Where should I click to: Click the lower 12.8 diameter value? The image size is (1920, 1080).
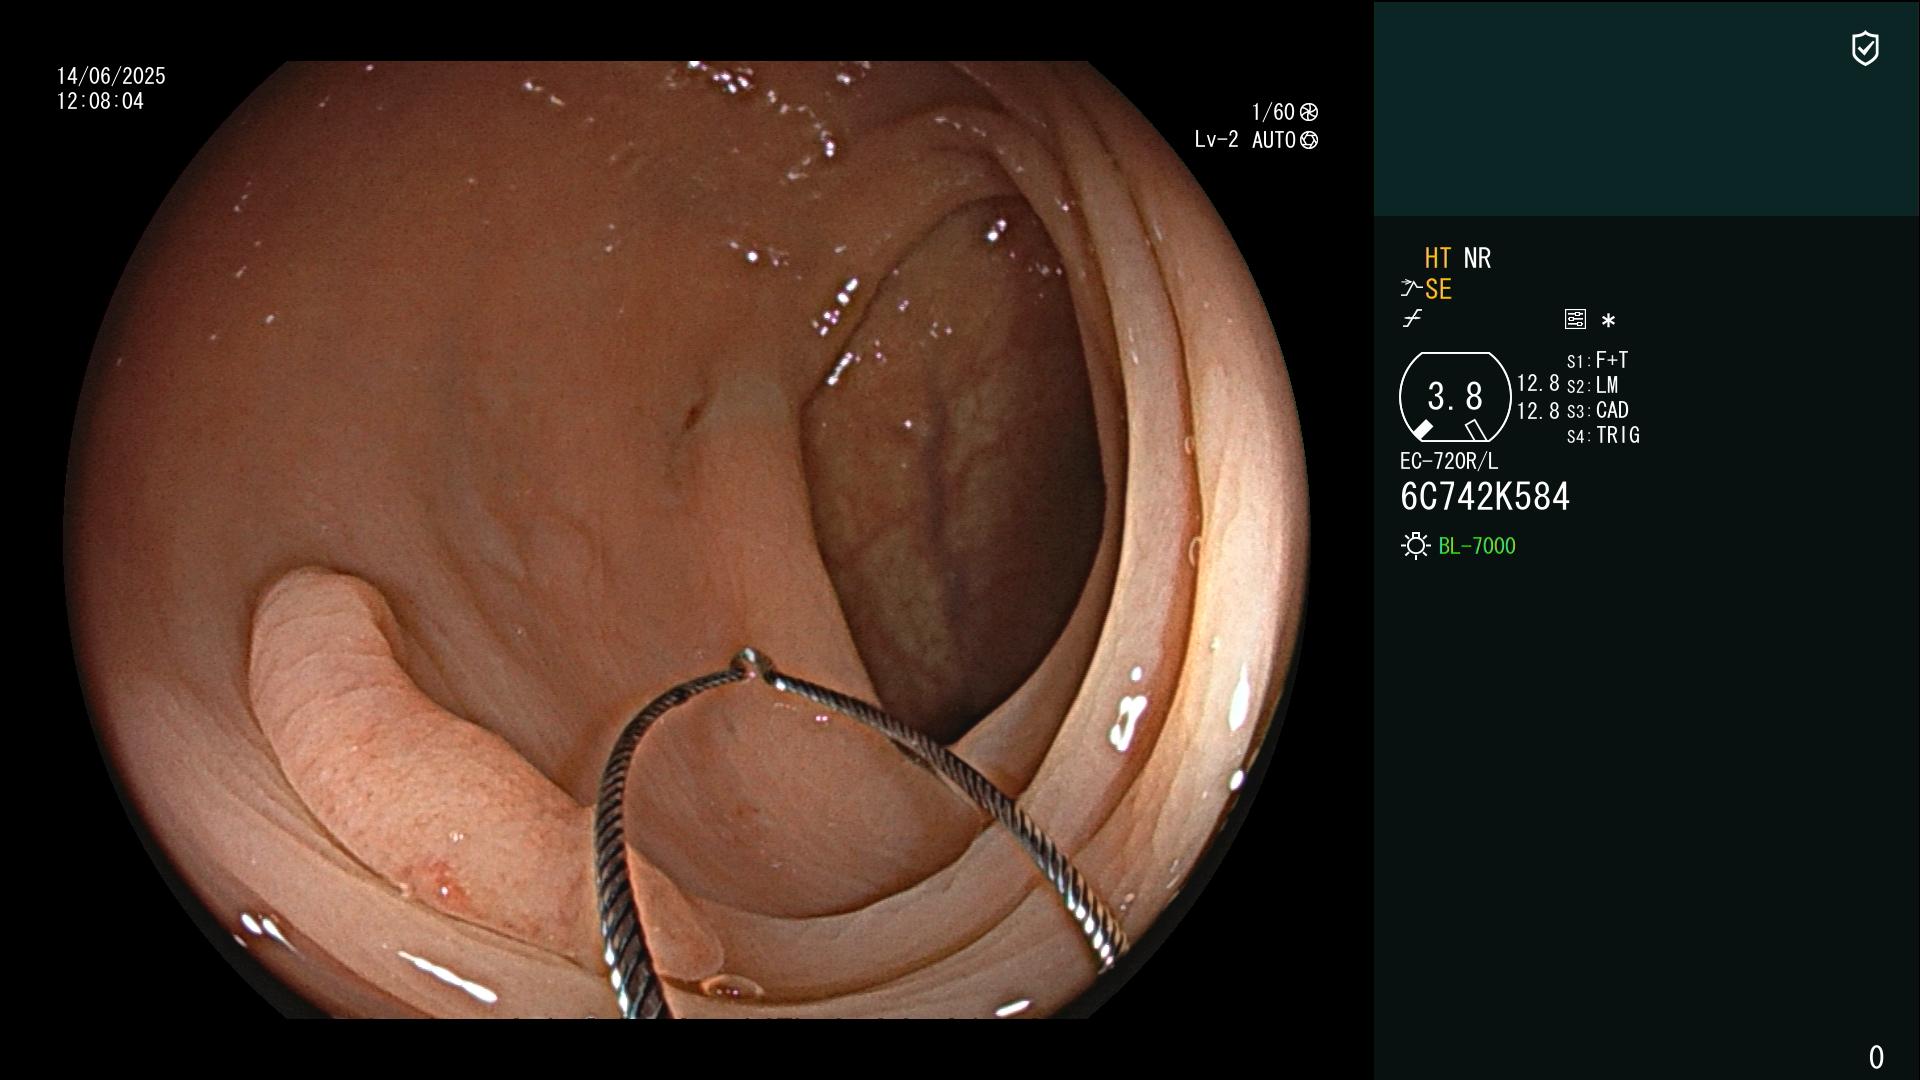tap(1538, 411)
